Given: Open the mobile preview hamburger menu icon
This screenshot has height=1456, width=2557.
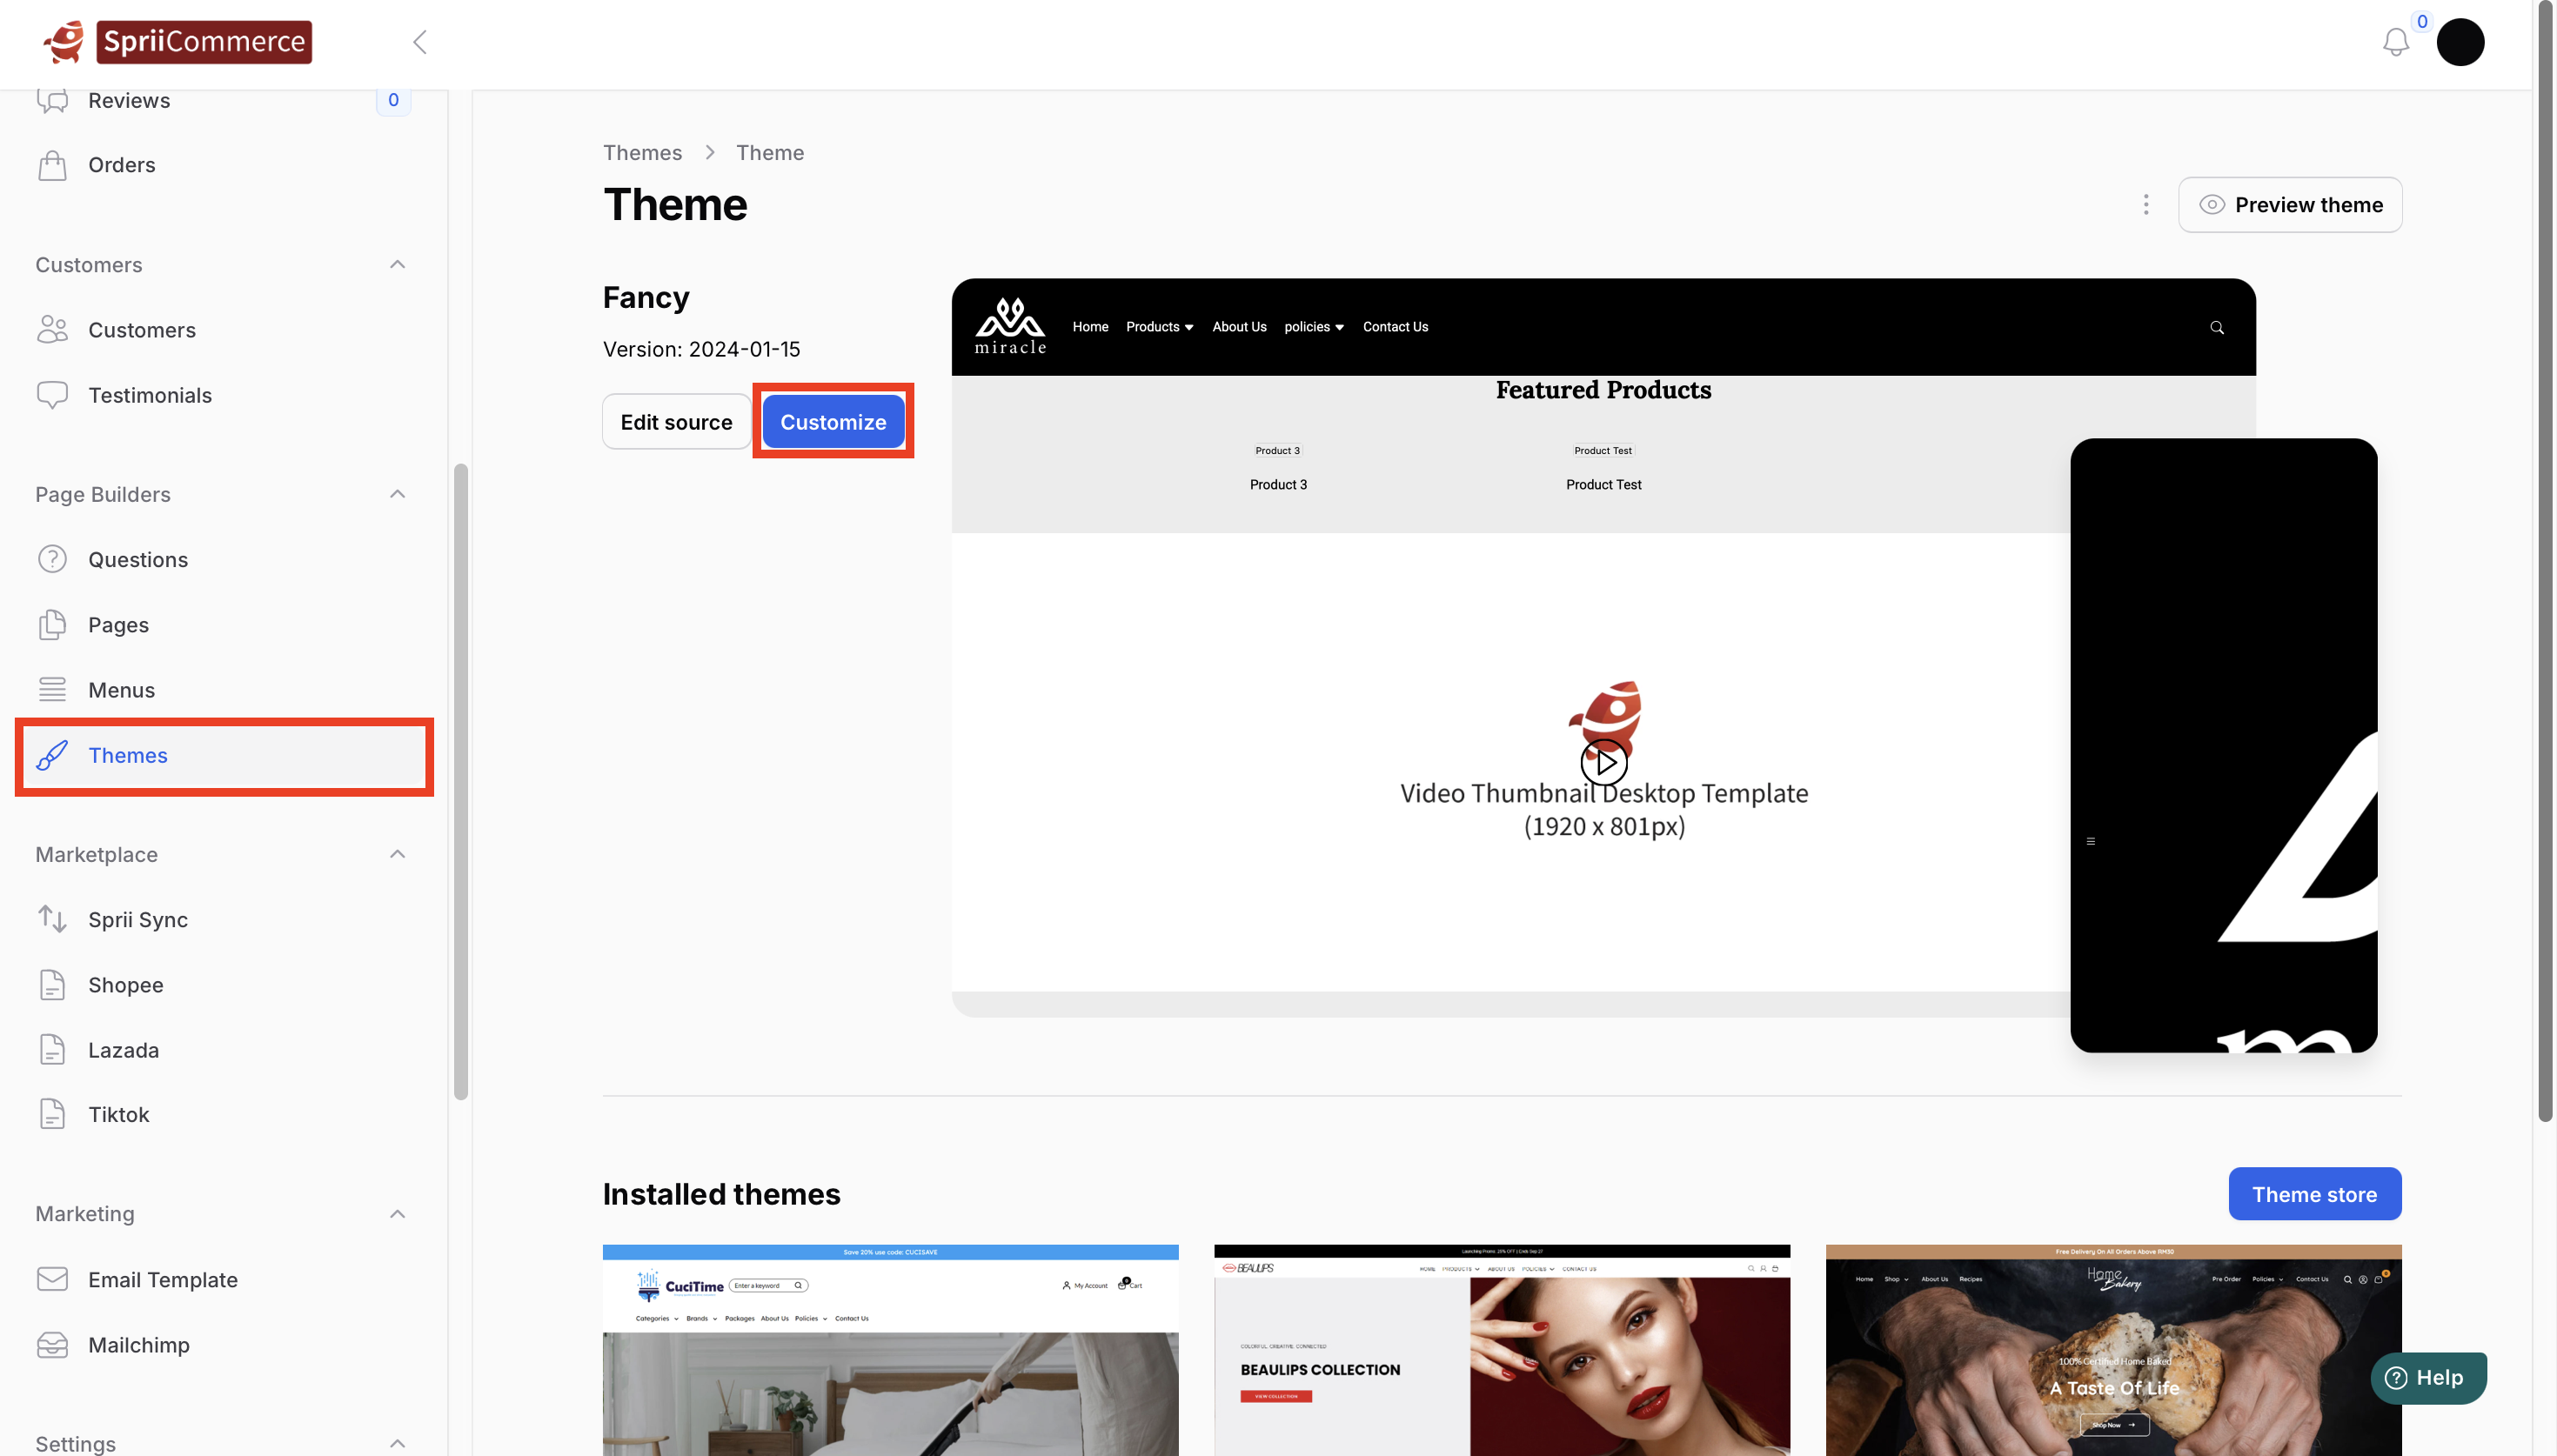Looking at the screenshot, I should coord(2091,841).
